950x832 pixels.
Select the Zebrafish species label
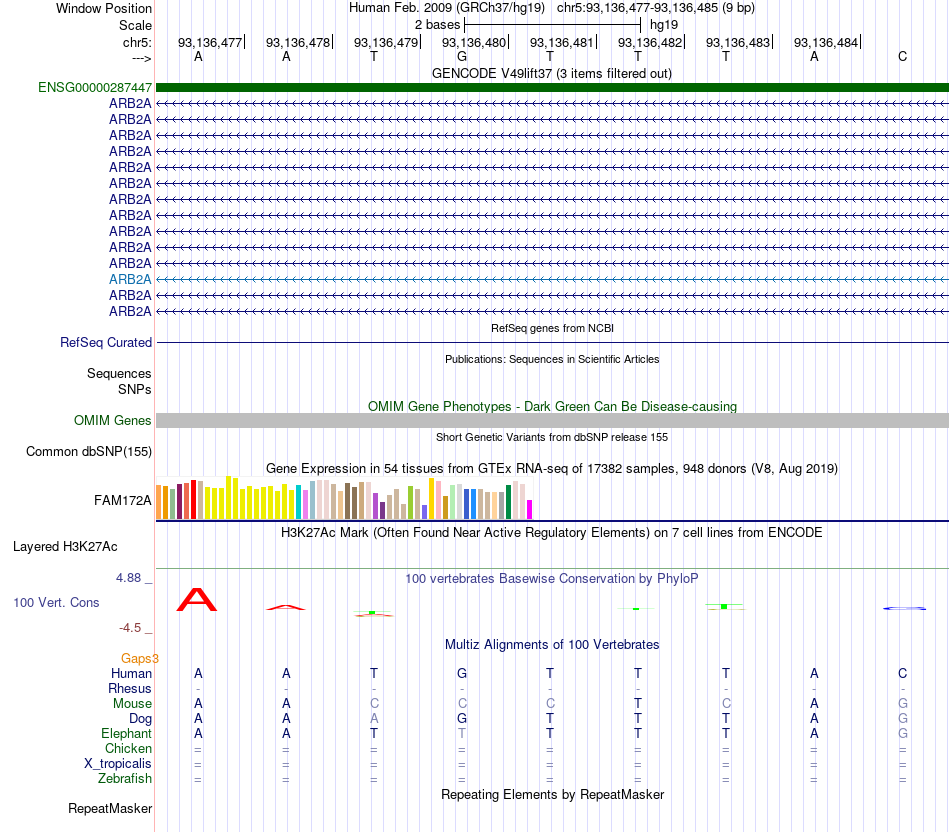(125, 779)
